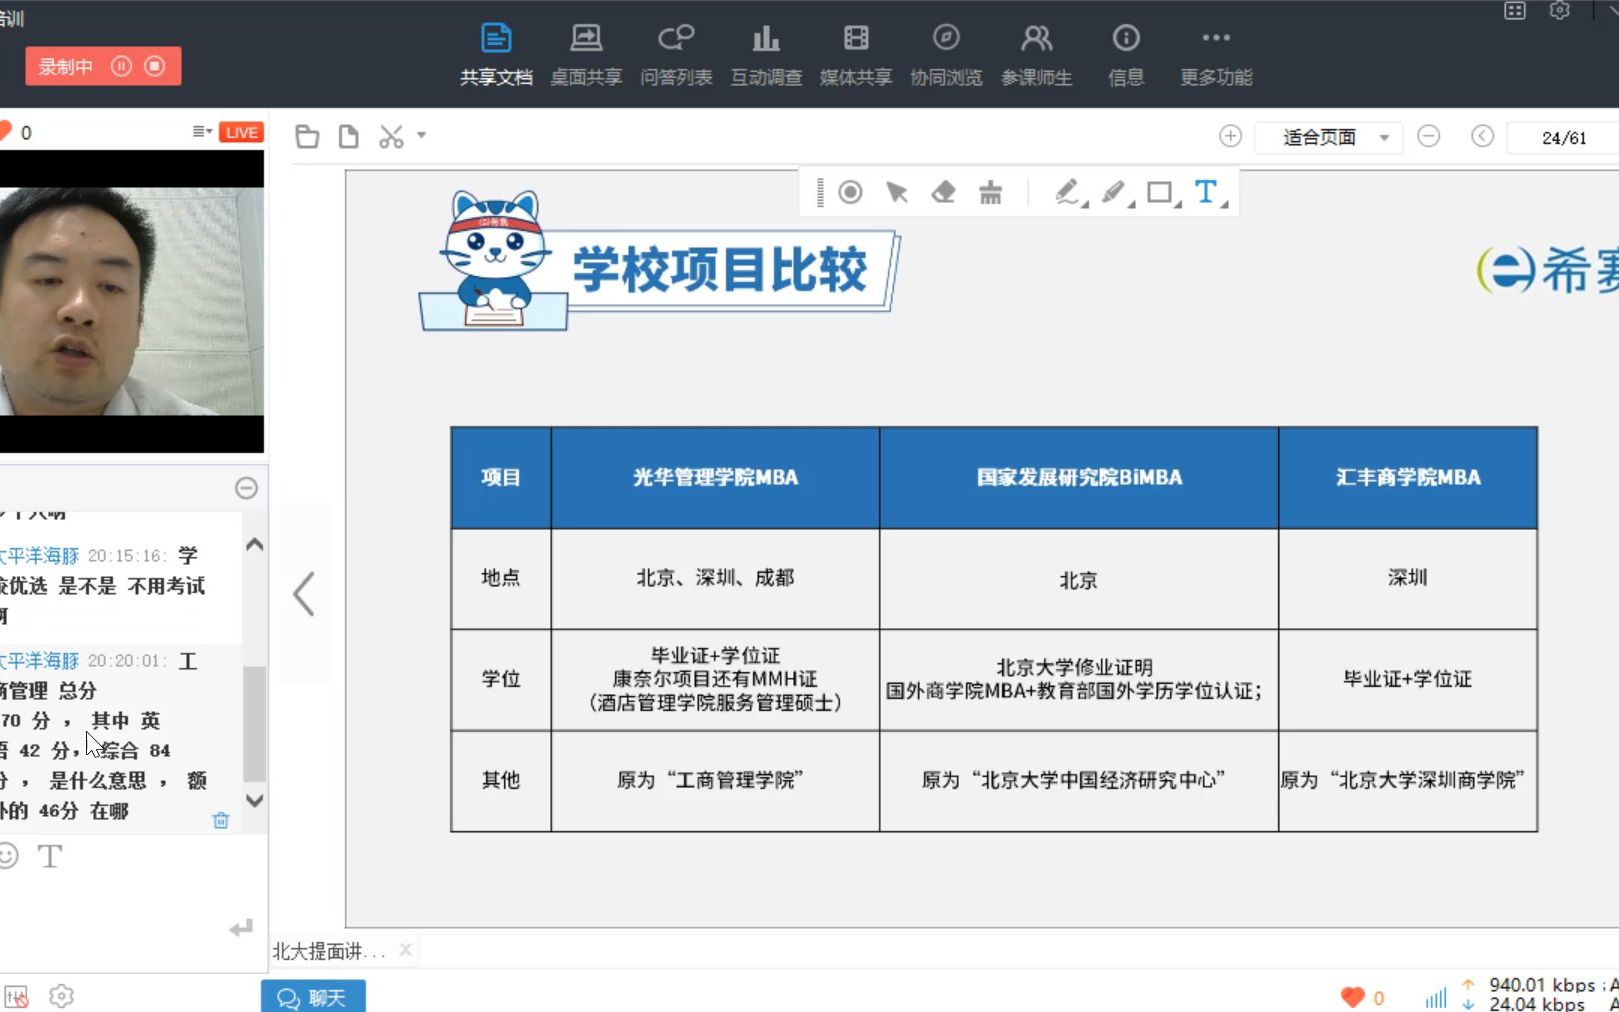Expand the scissors tool dropdown arrow
1619x1012 pixels.
click(421, 135)
